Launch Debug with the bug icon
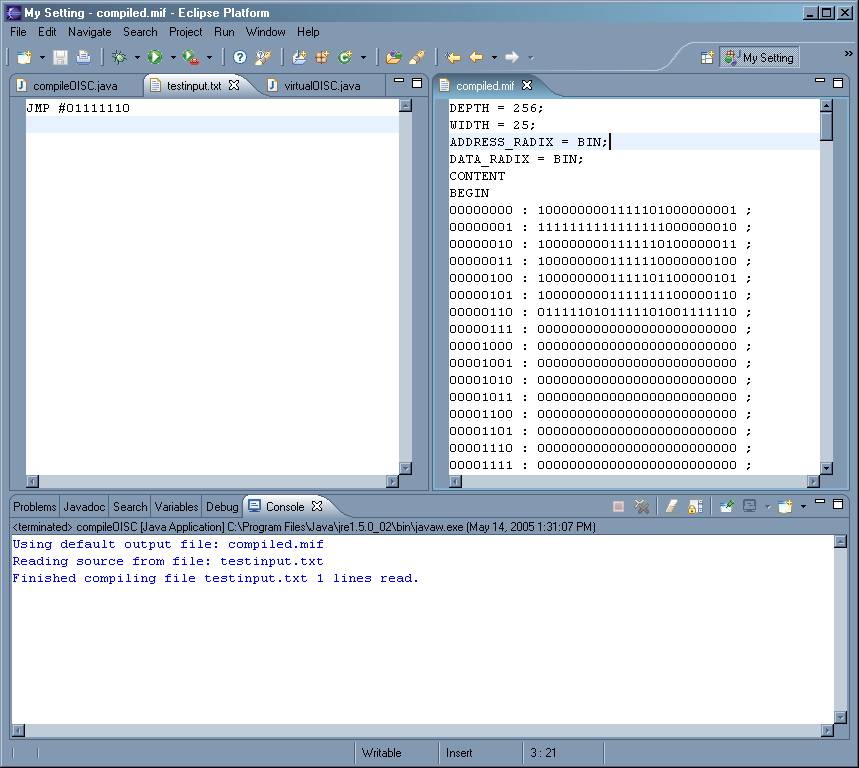The image size is (859, 768). click(119, 57)
